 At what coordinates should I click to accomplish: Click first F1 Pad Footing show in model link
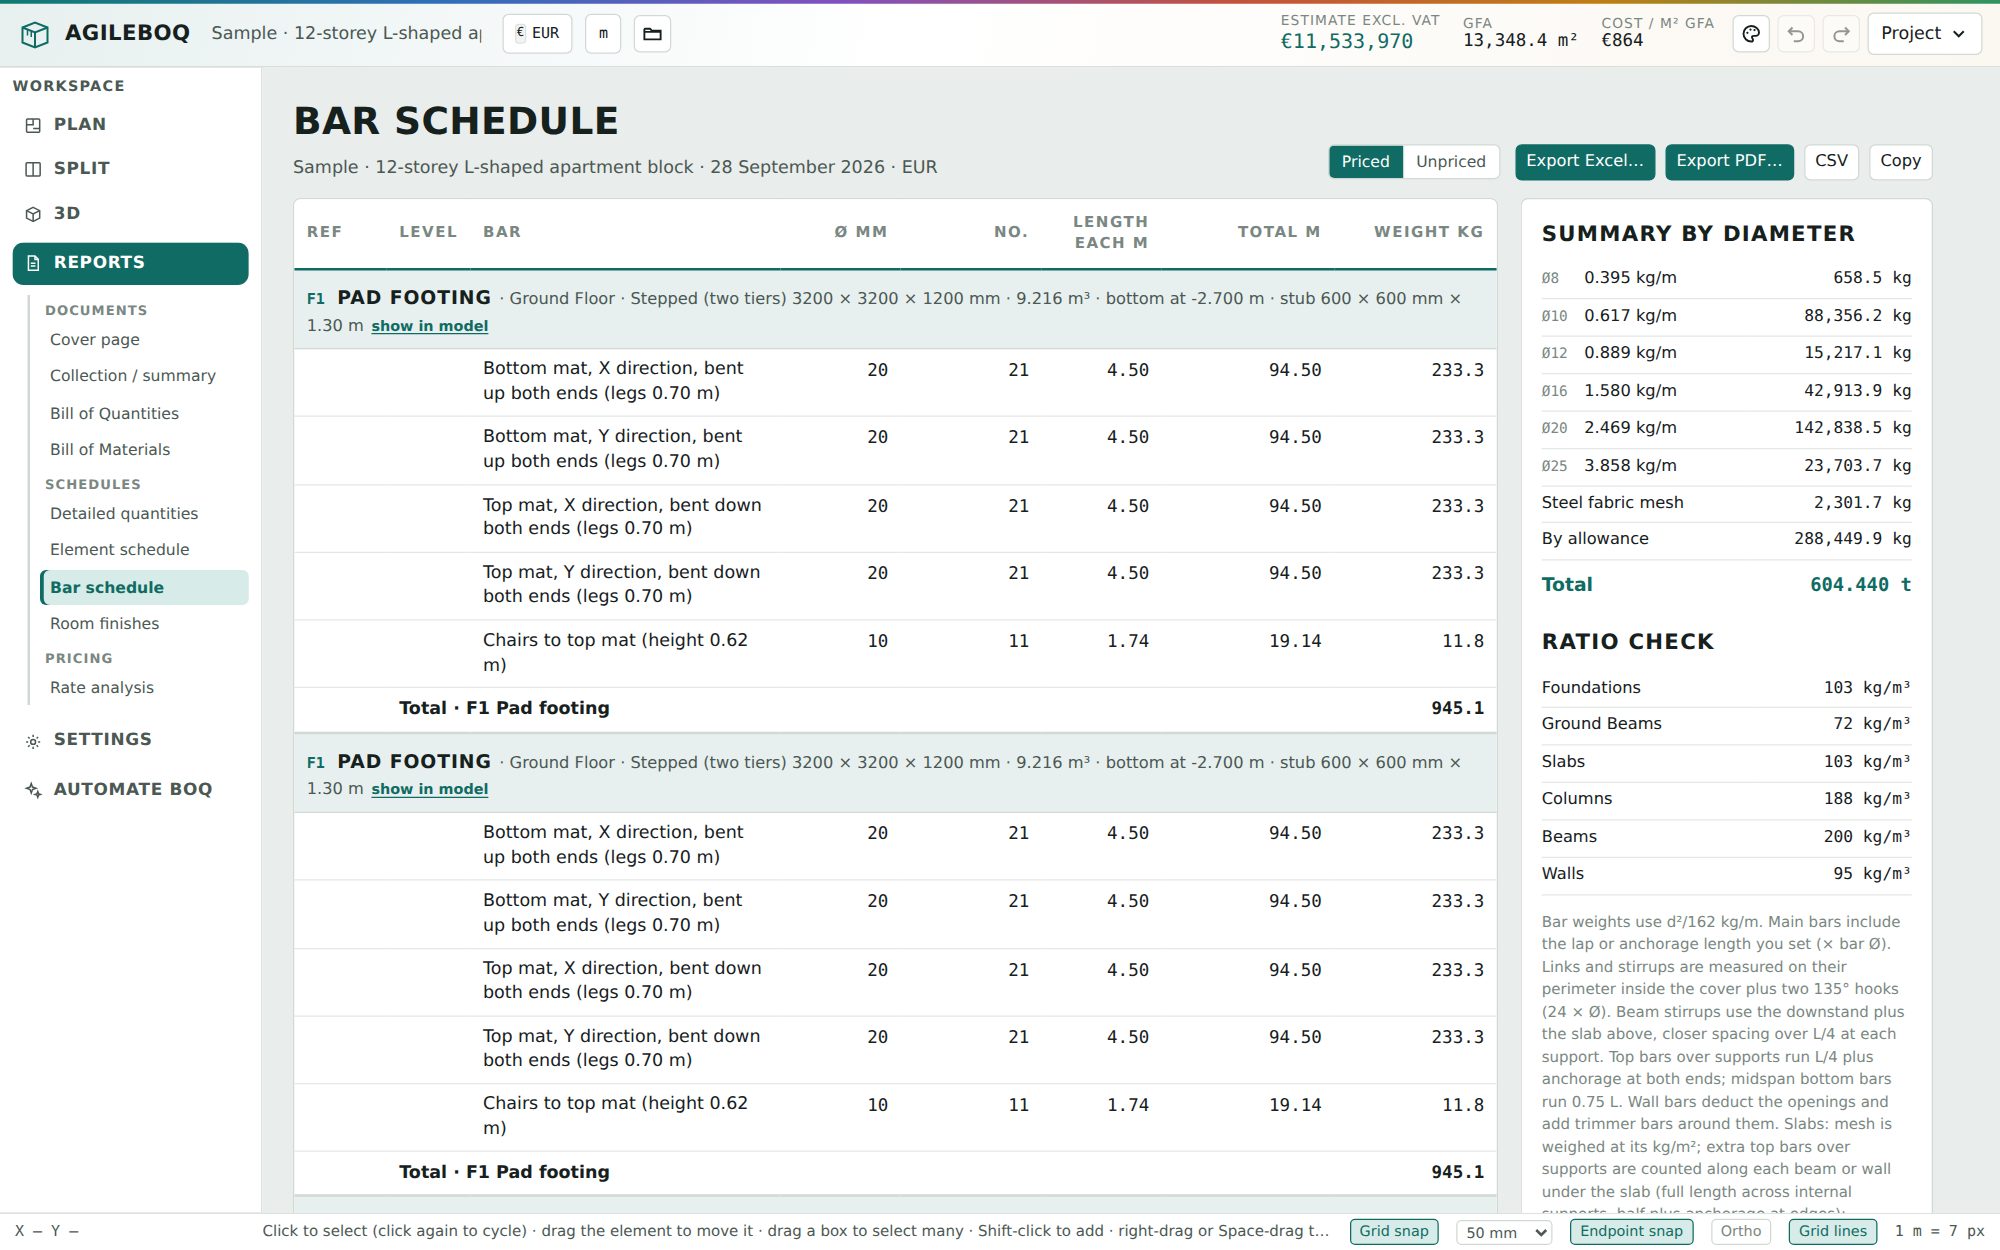pos(430,326)
